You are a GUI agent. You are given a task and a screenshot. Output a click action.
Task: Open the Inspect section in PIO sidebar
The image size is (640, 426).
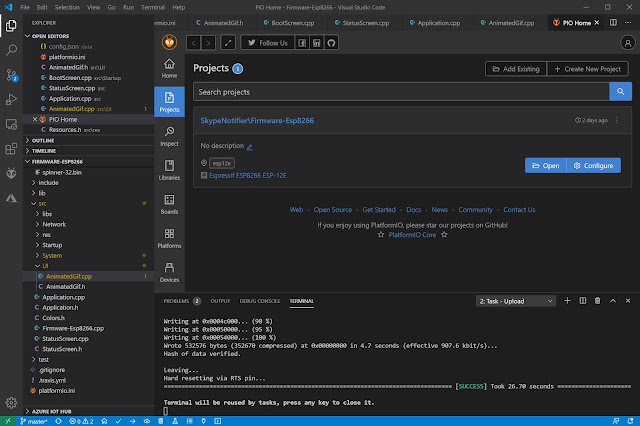pos(169,136)
